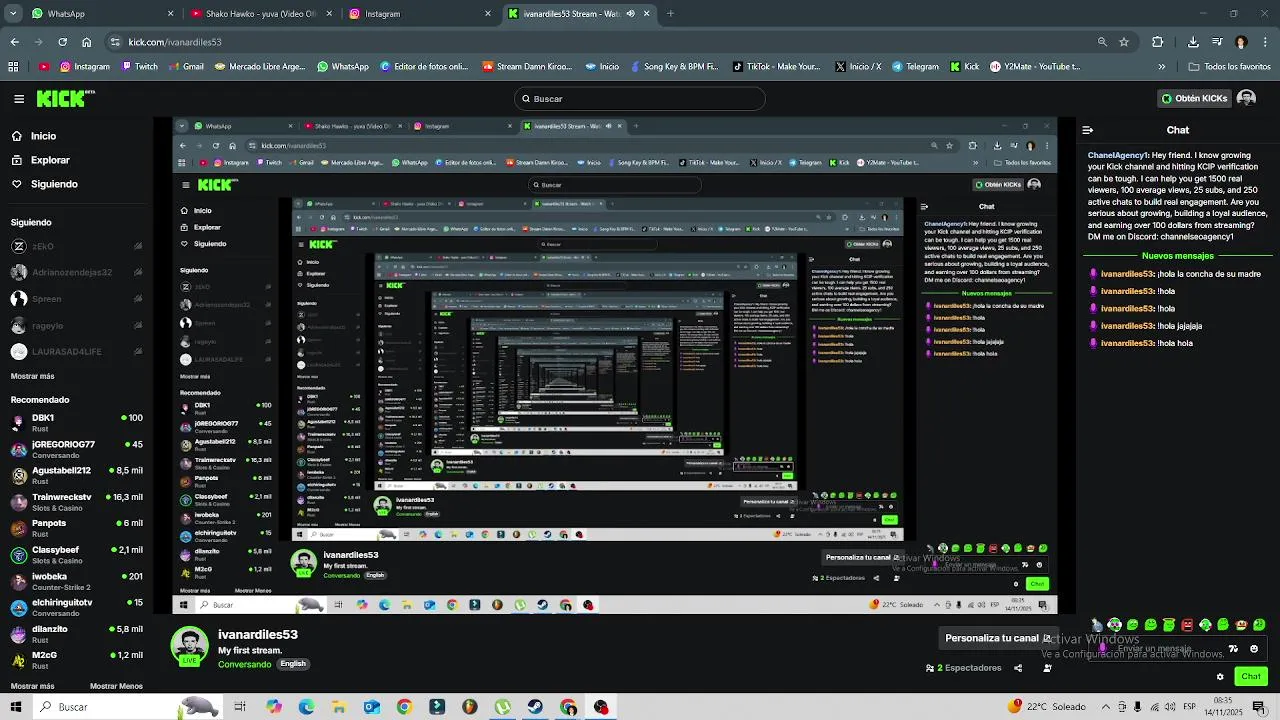1280x720 pixels.
Task: Open the Twitch bookmark
Action: (139, 67)
